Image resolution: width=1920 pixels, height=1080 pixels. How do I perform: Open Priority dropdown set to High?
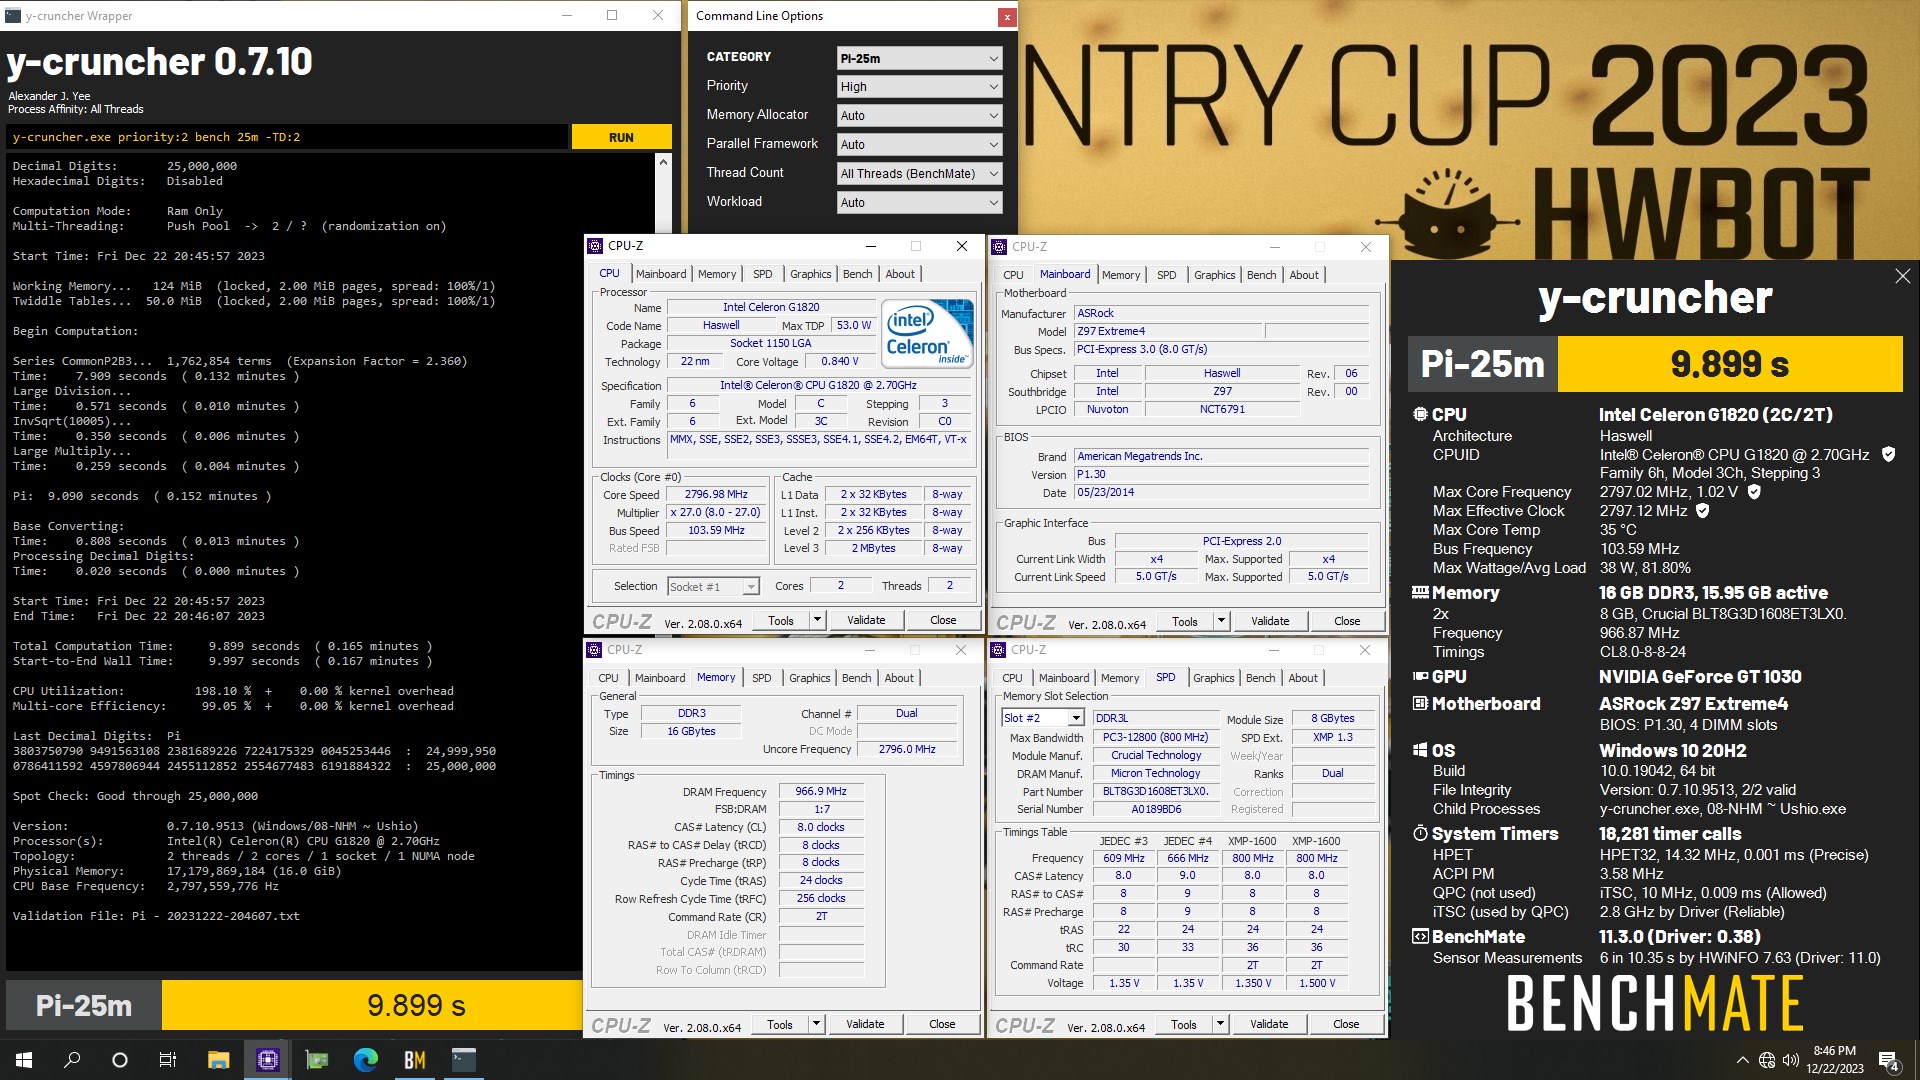coord(919,87)
